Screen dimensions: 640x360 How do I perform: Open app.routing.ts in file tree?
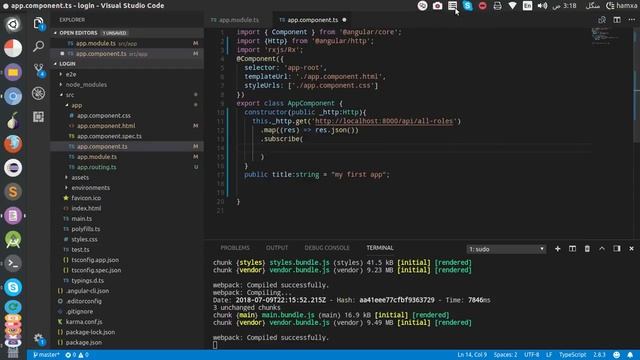(x=96, y=167)
